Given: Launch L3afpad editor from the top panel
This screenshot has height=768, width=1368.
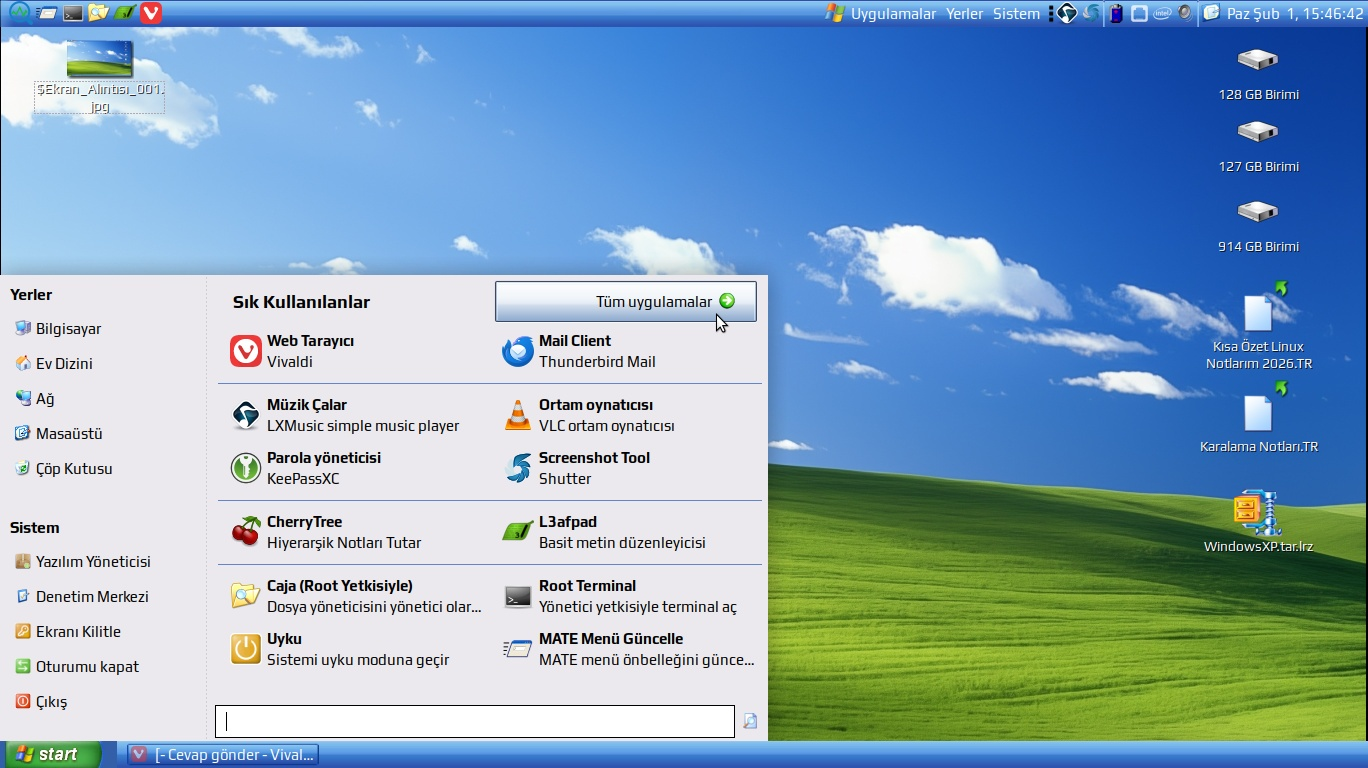Looking at the screenshot, I should click(124, 13).
